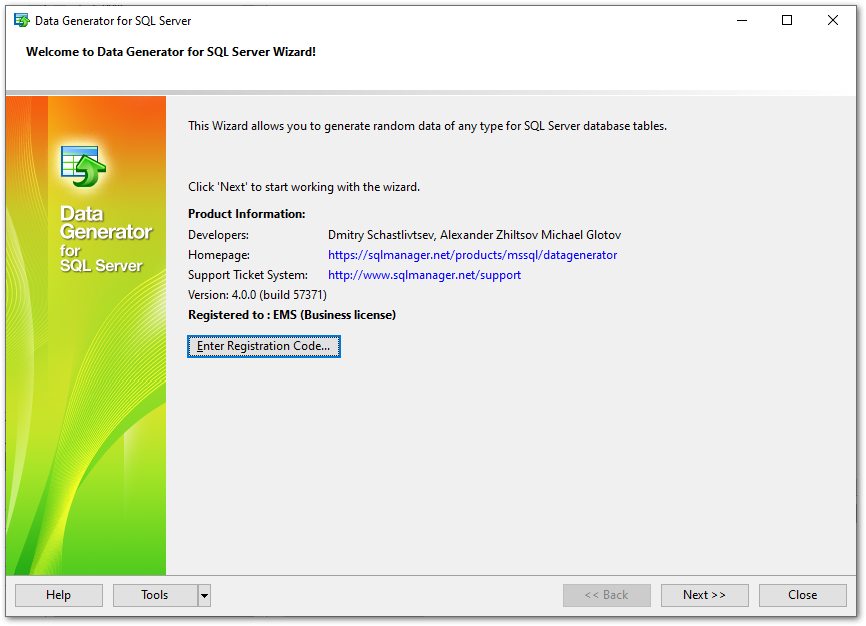Viewport: 866px width, 626px height.
Task: Click the 'Version: 4.0.0 (build 57371)' text
Action: (x=257, y=294)
